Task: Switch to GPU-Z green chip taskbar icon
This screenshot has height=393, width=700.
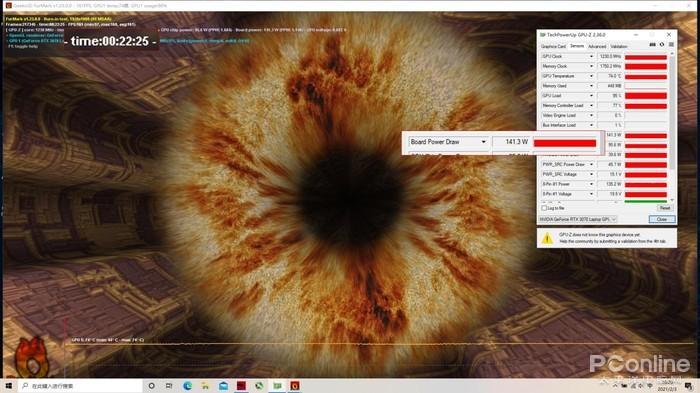Action: tap(277, 385)
